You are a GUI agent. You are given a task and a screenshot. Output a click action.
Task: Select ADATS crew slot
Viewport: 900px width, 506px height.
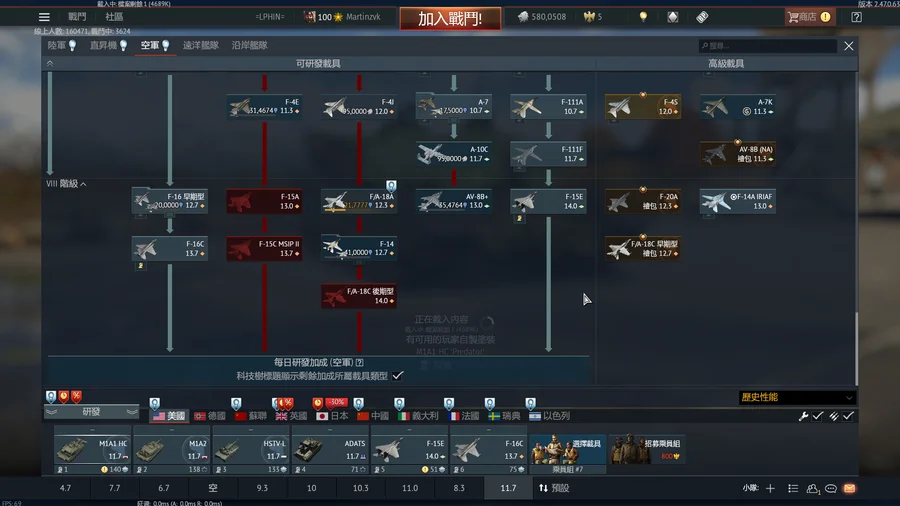[329, 450]
